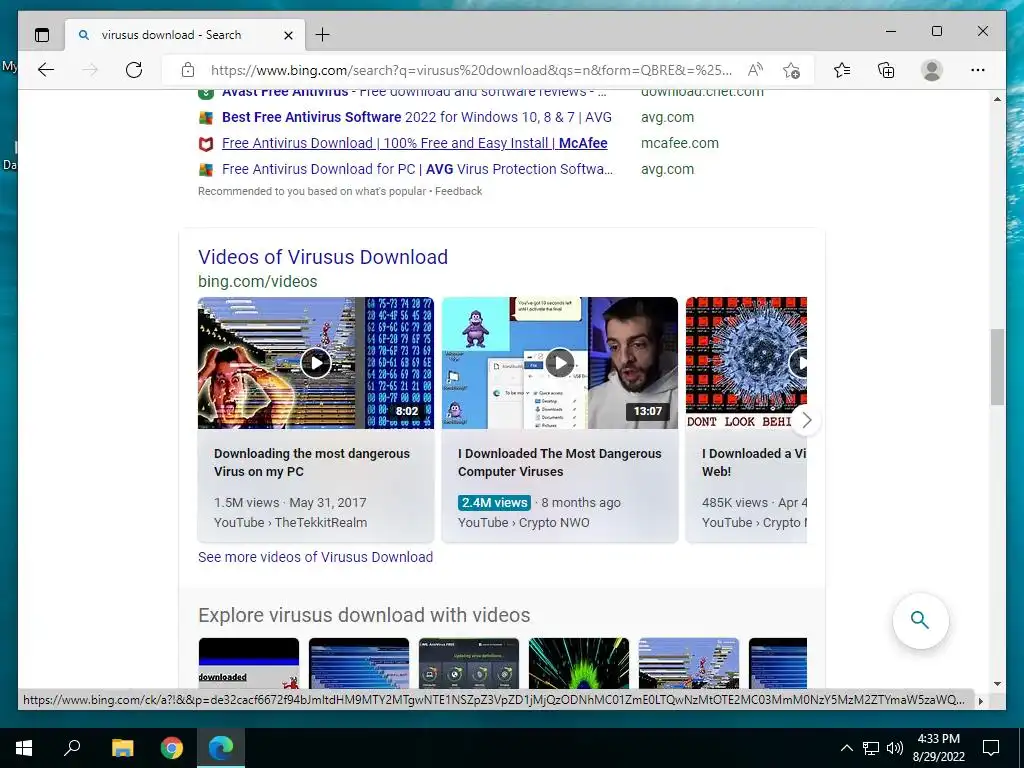Click See more videos of Virusus Download
Screen dimensions: 1024x768
[x=315, y=557]
